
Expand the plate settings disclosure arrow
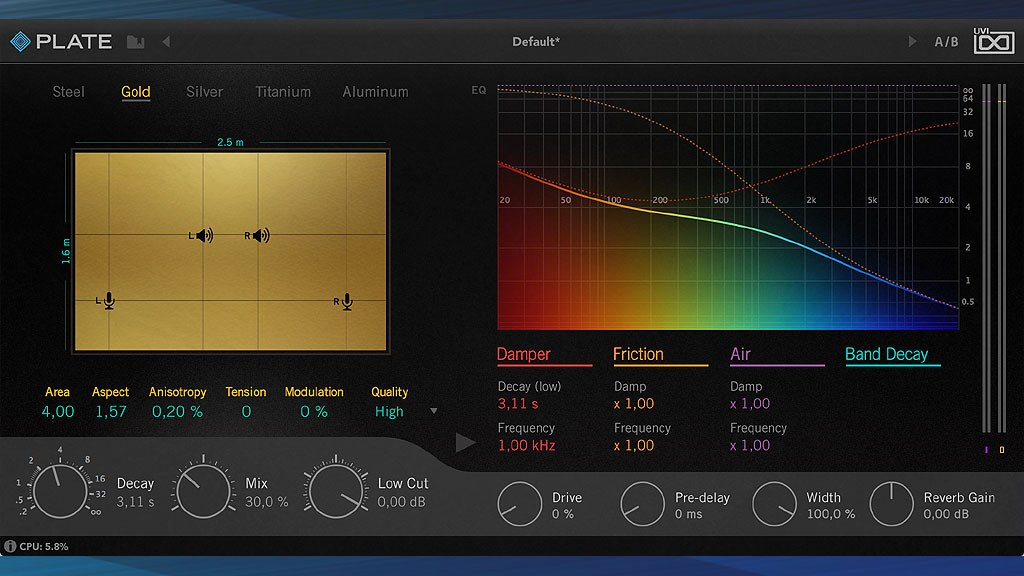(x=433, y=411)
